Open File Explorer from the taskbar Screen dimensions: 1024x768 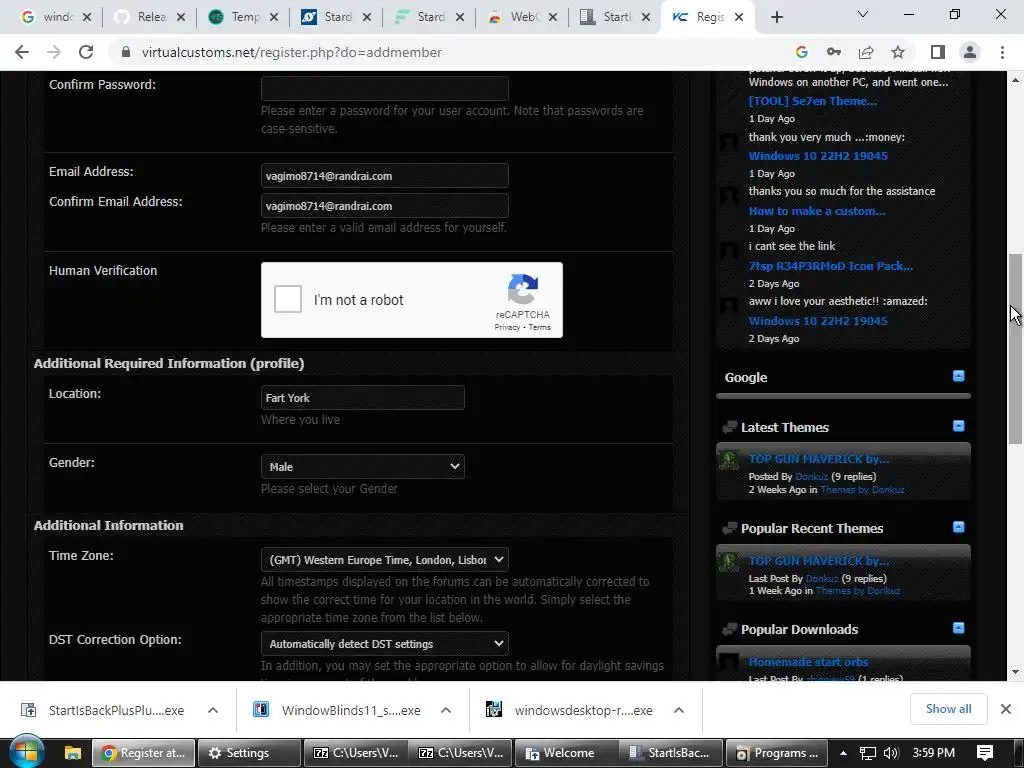(72, 753)
